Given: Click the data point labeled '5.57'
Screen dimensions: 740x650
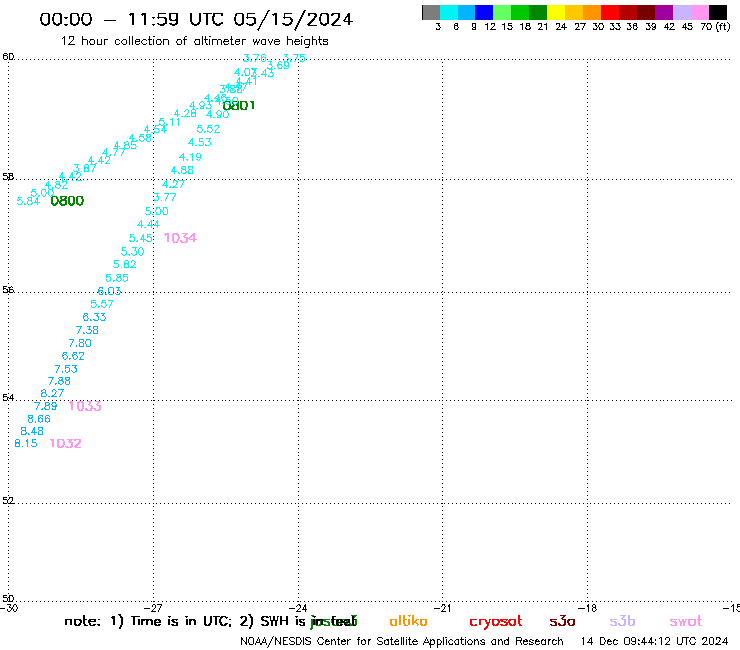Looking at the screenshot, I should point(102,304).
